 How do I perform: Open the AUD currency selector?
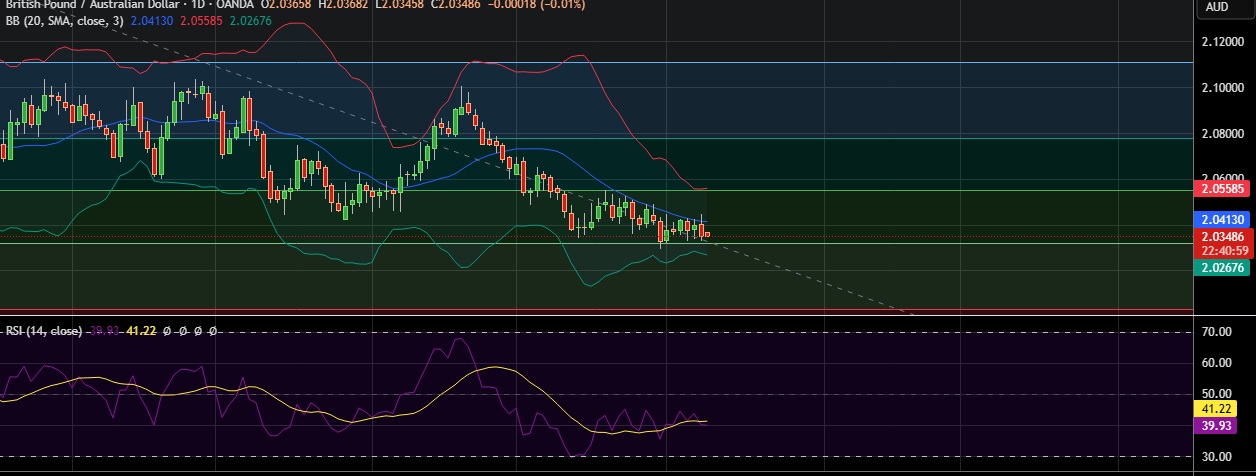coord(1216,7)
